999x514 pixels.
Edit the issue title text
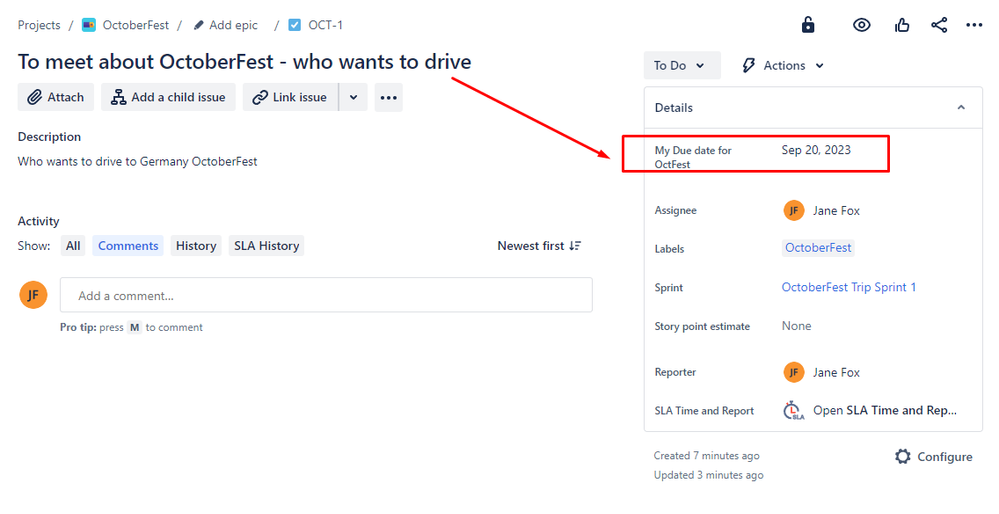click(245, 62)
